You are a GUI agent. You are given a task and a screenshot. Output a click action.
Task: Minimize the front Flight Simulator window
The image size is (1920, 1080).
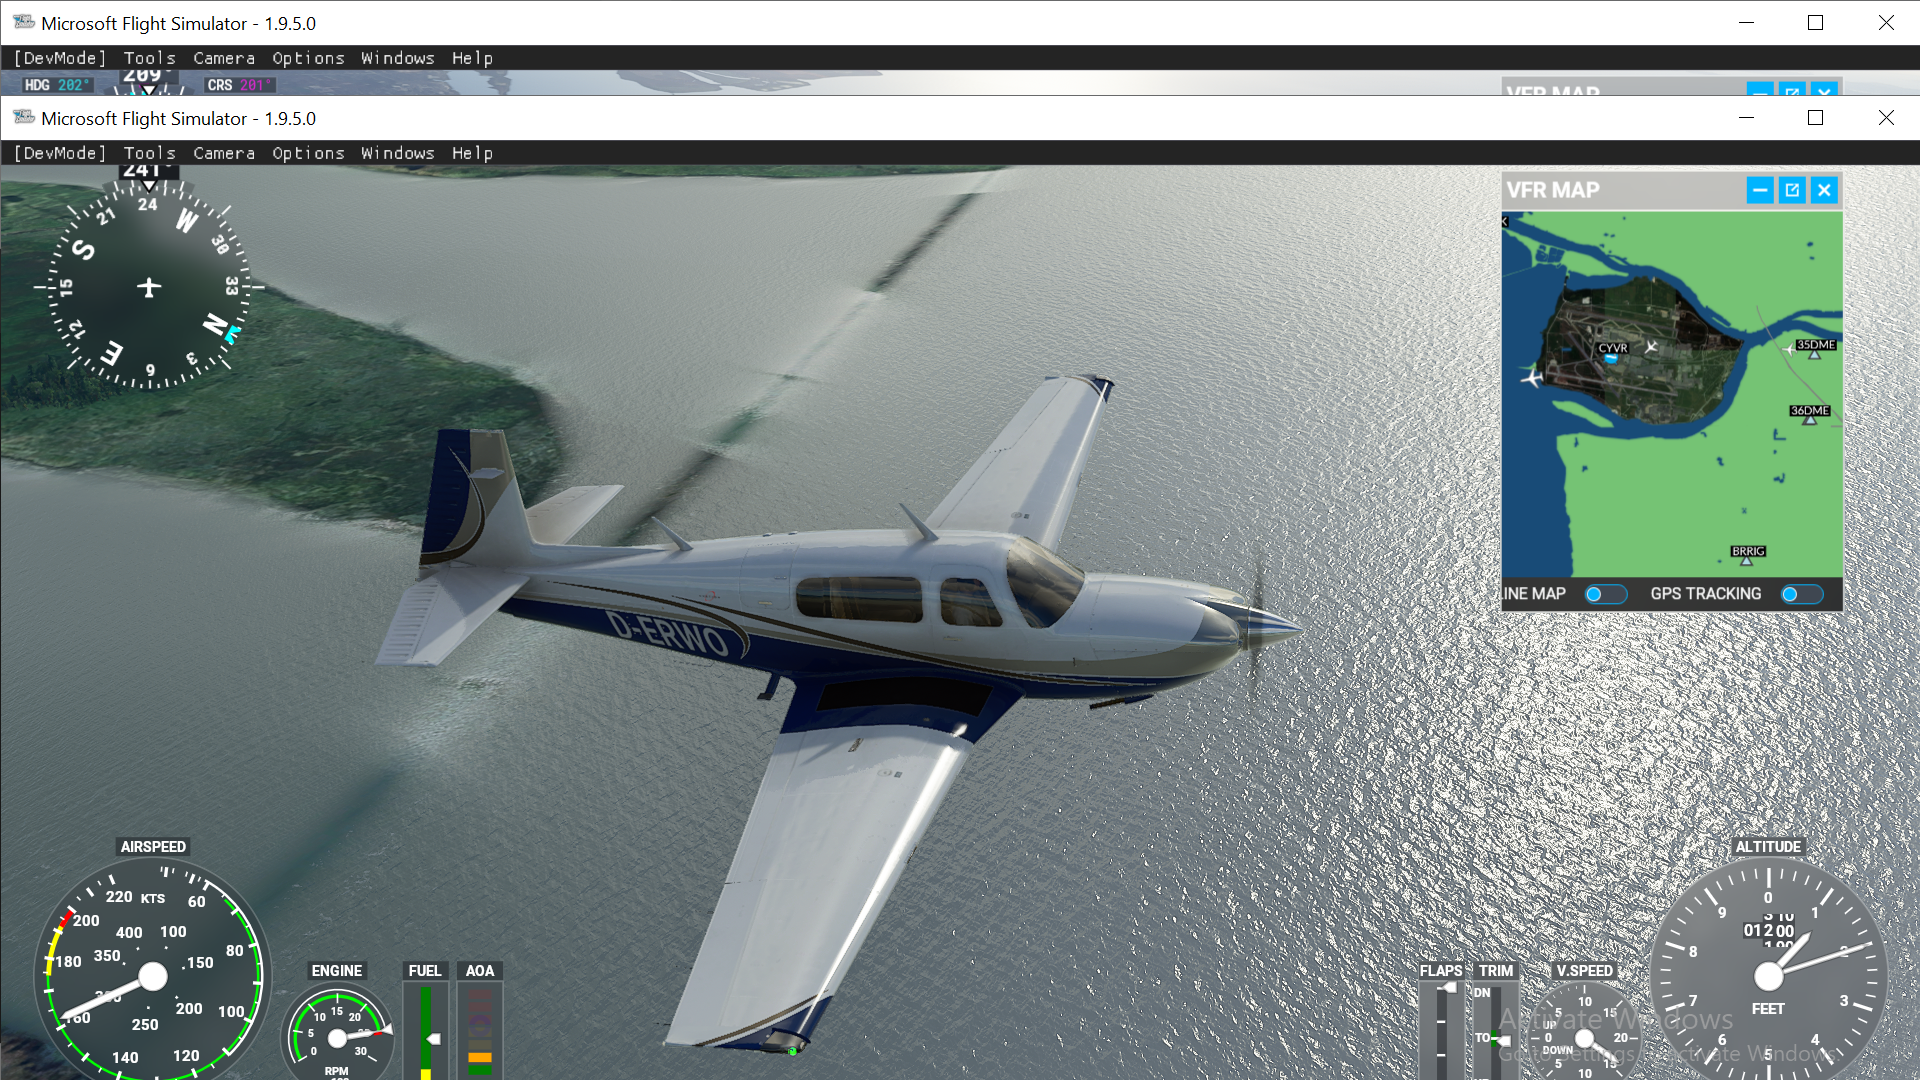pos(1746,118)
